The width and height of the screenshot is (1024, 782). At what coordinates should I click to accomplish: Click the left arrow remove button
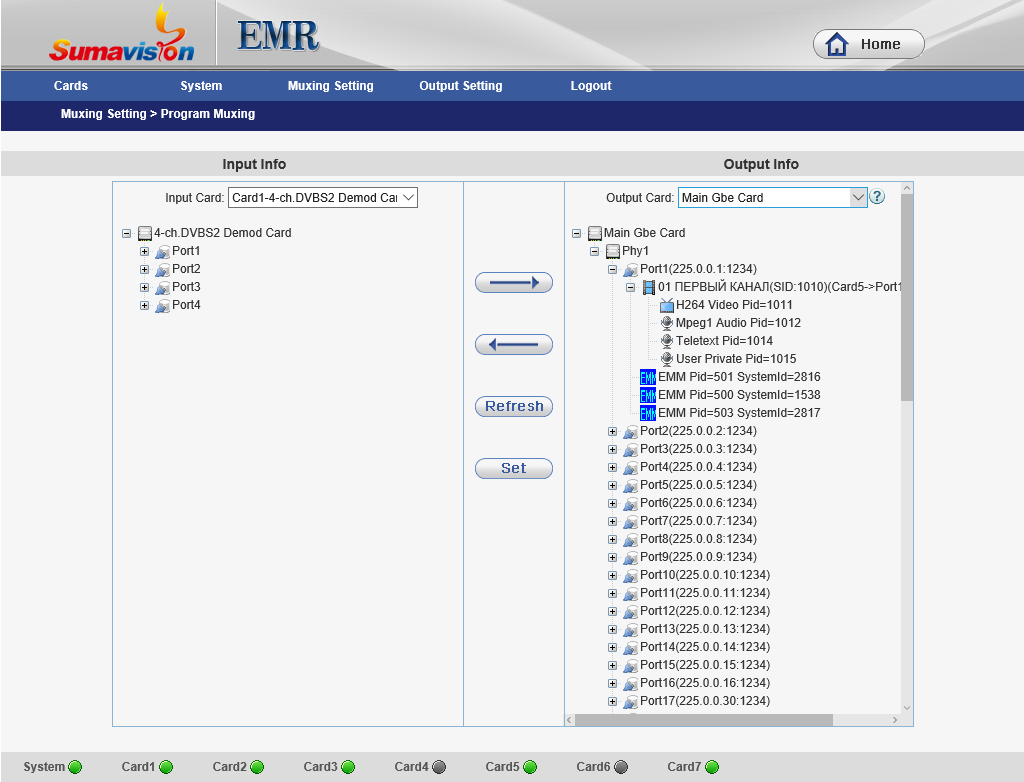tap(513, 345)
